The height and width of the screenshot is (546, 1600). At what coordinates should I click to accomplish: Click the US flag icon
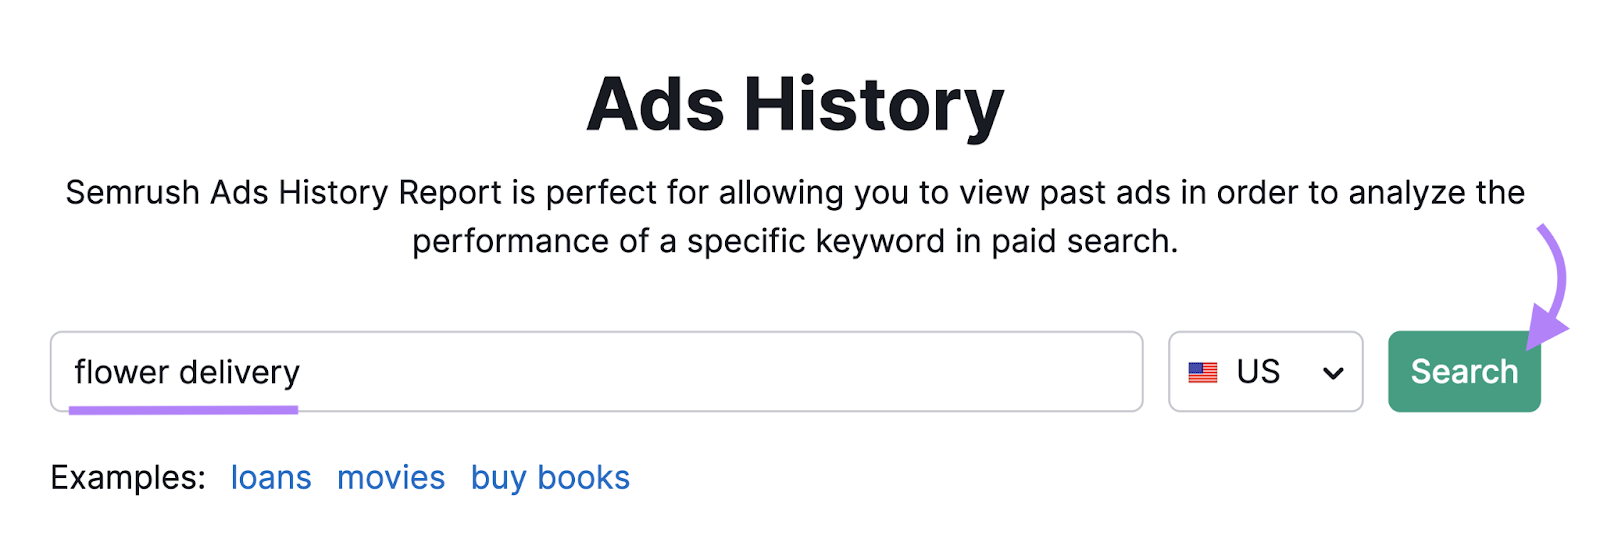click(x=1202, y=372)
